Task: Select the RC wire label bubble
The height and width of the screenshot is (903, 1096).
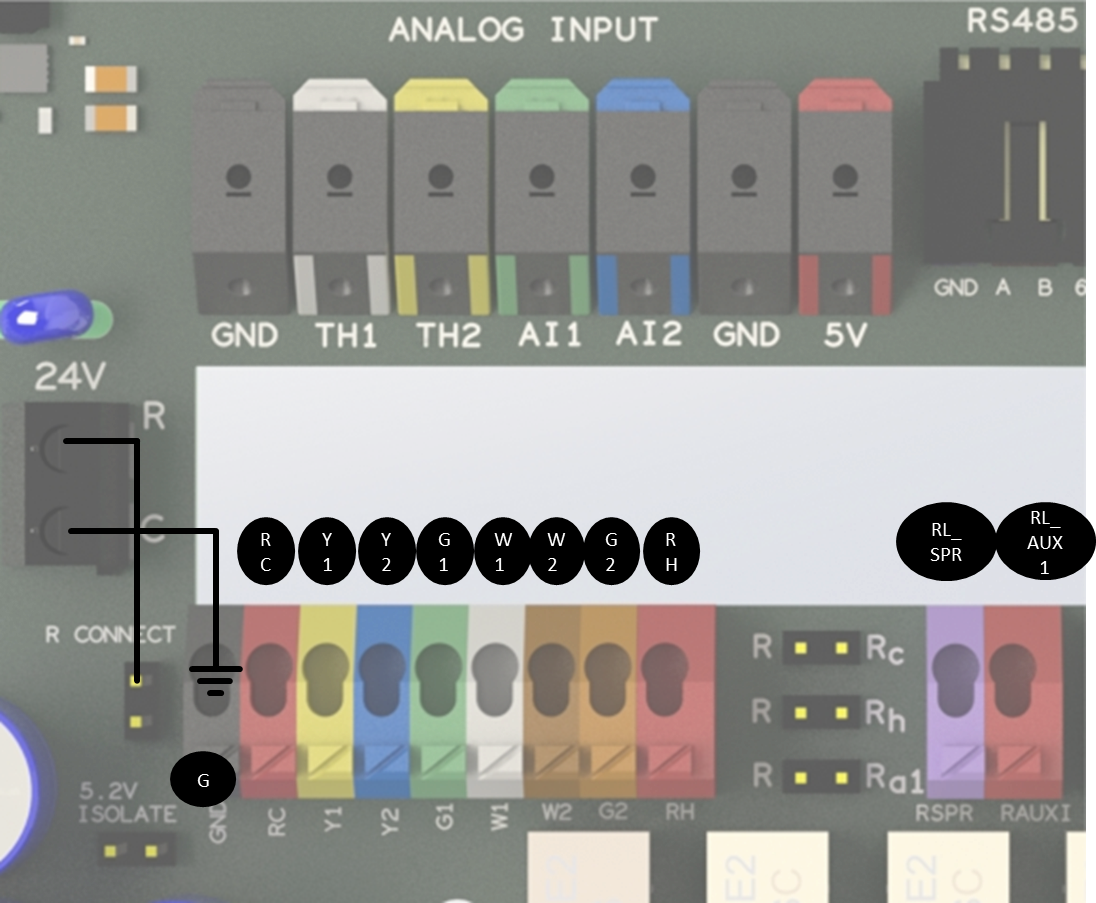Action: point(265,550)
